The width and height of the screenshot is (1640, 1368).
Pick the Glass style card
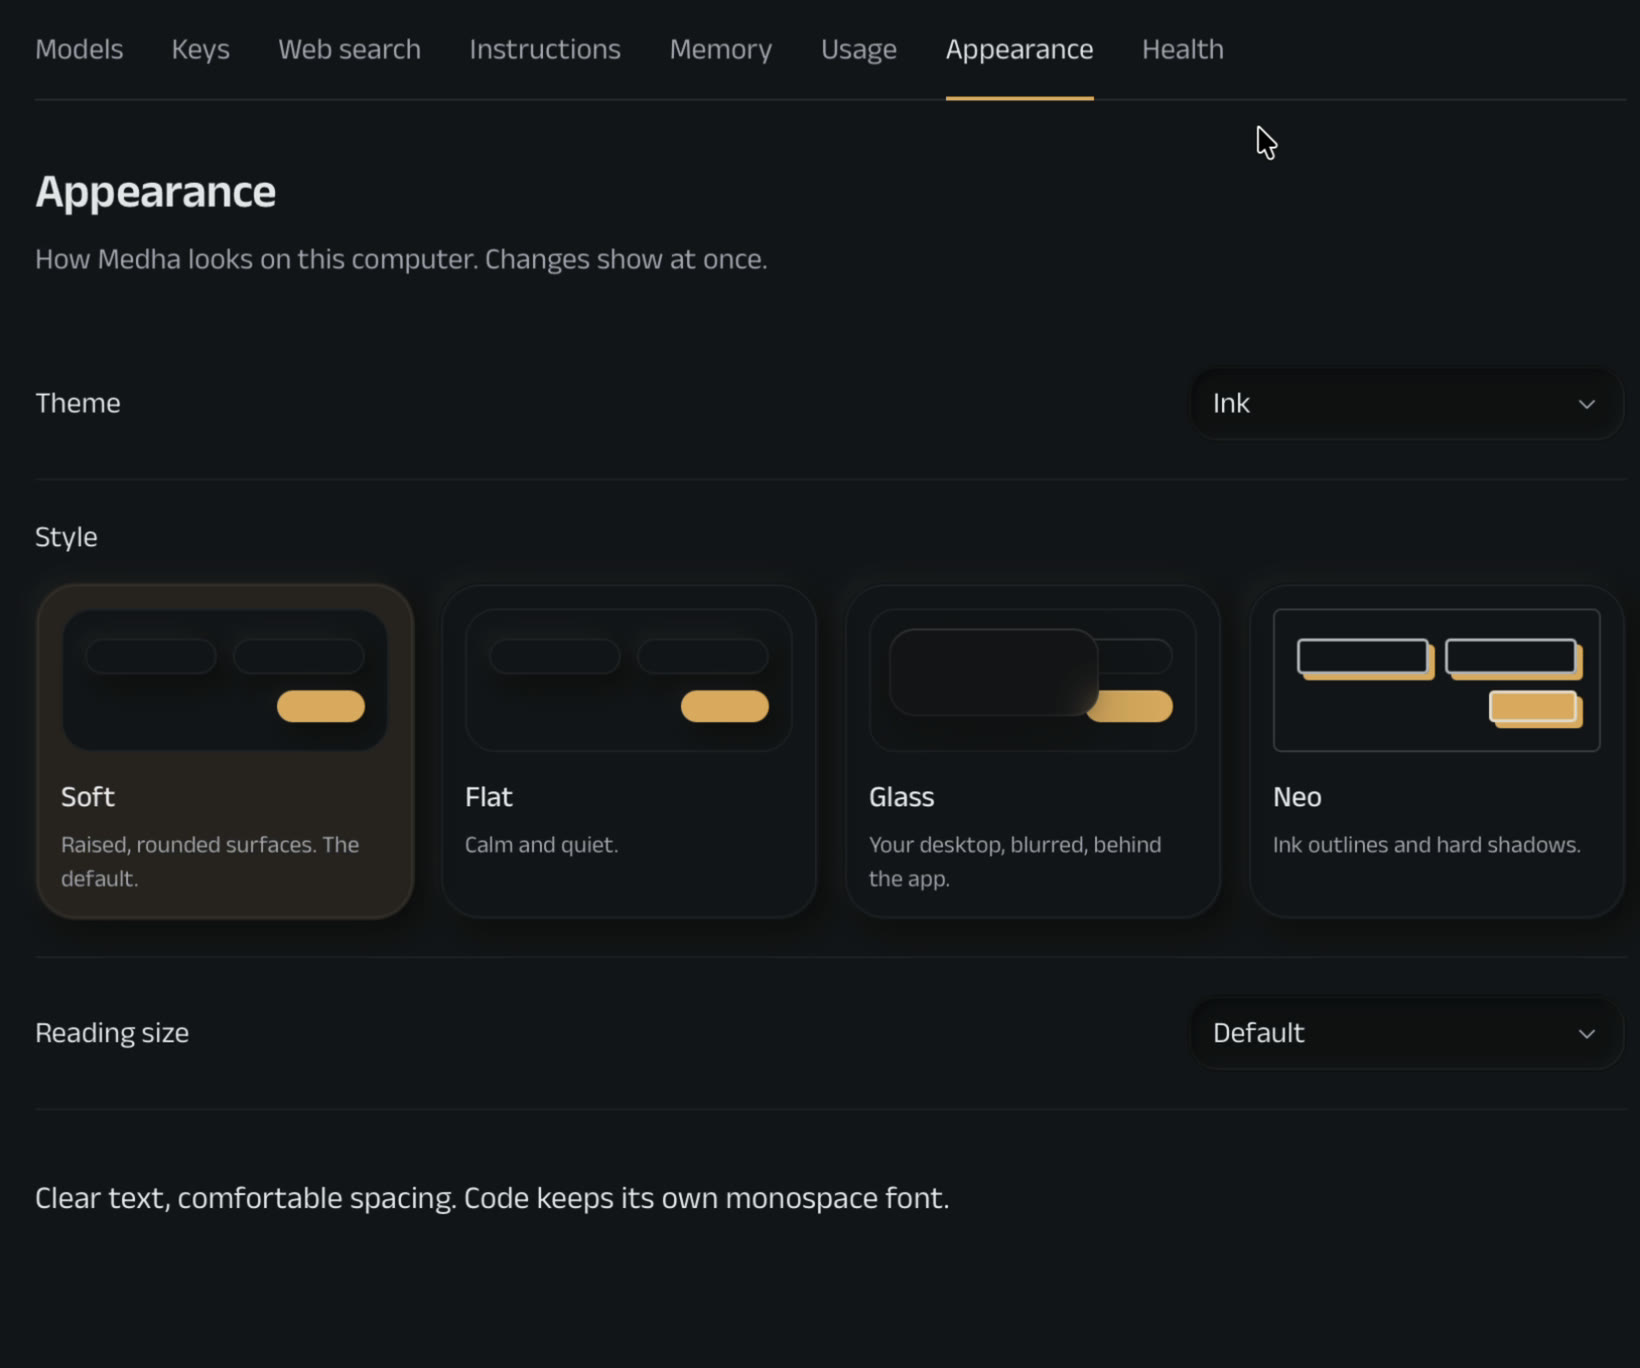[x=1033, y=751]
